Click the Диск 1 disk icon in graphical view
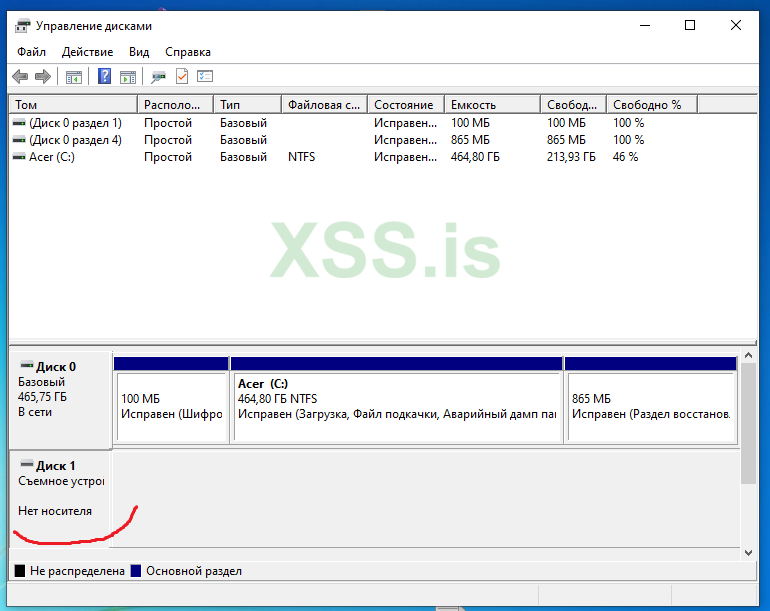The image size is (770, 611). click(x=27, y=464)
